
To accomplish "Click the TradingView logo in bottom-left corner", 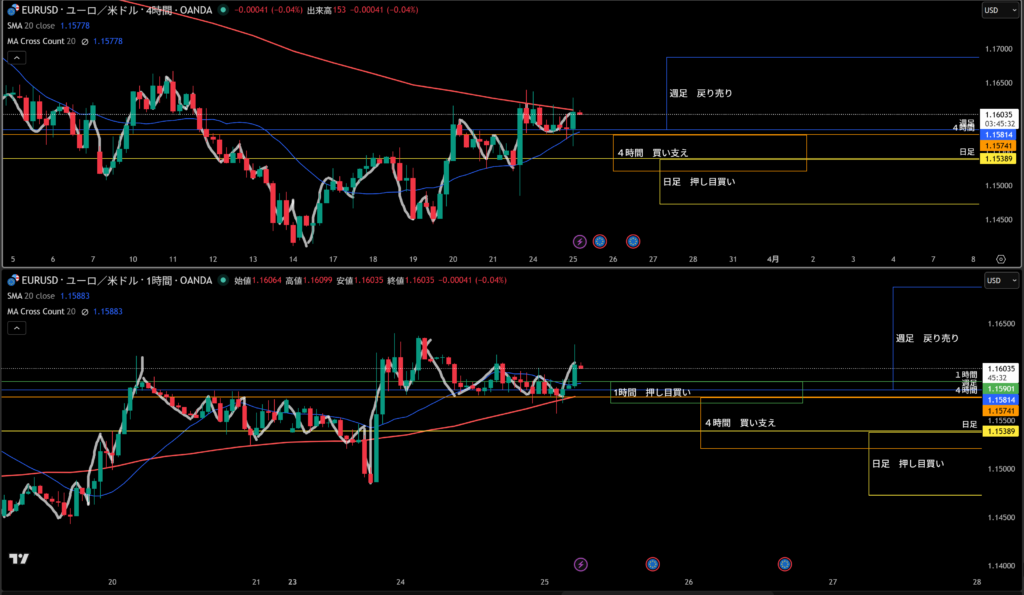I will (17, 559).
